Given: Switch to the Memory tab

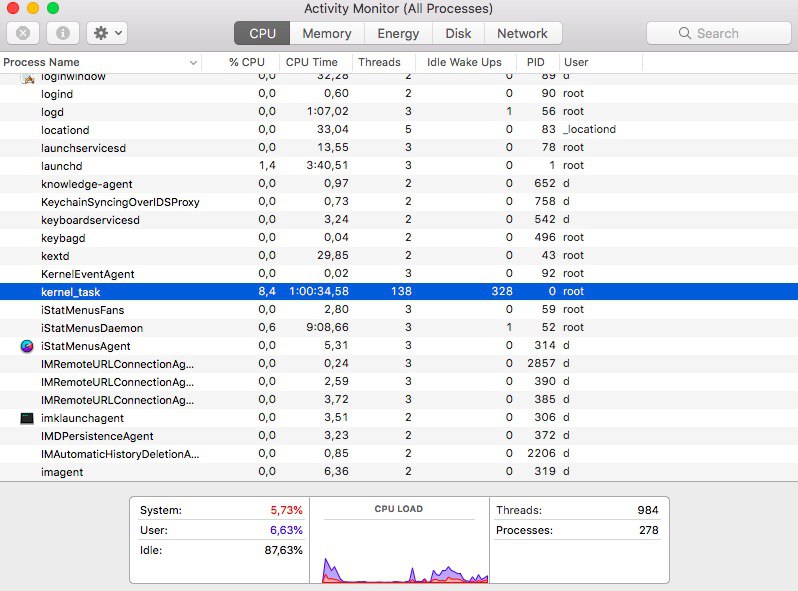Looking at the screenshot, I should pos(327,33).
